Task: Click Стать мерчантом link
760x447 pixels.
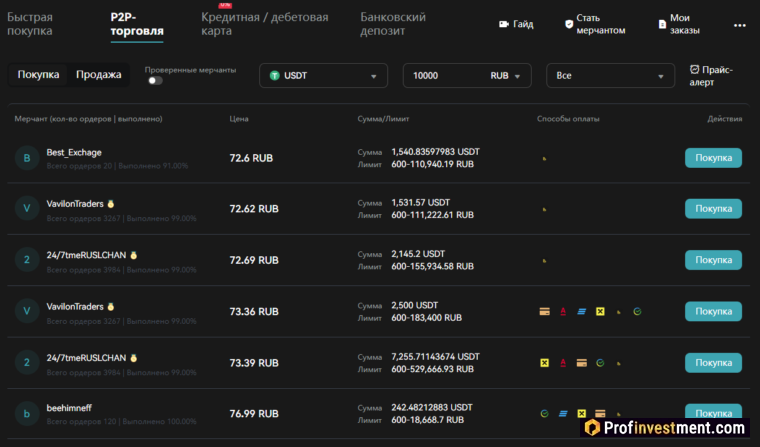Action: (595, 24)
